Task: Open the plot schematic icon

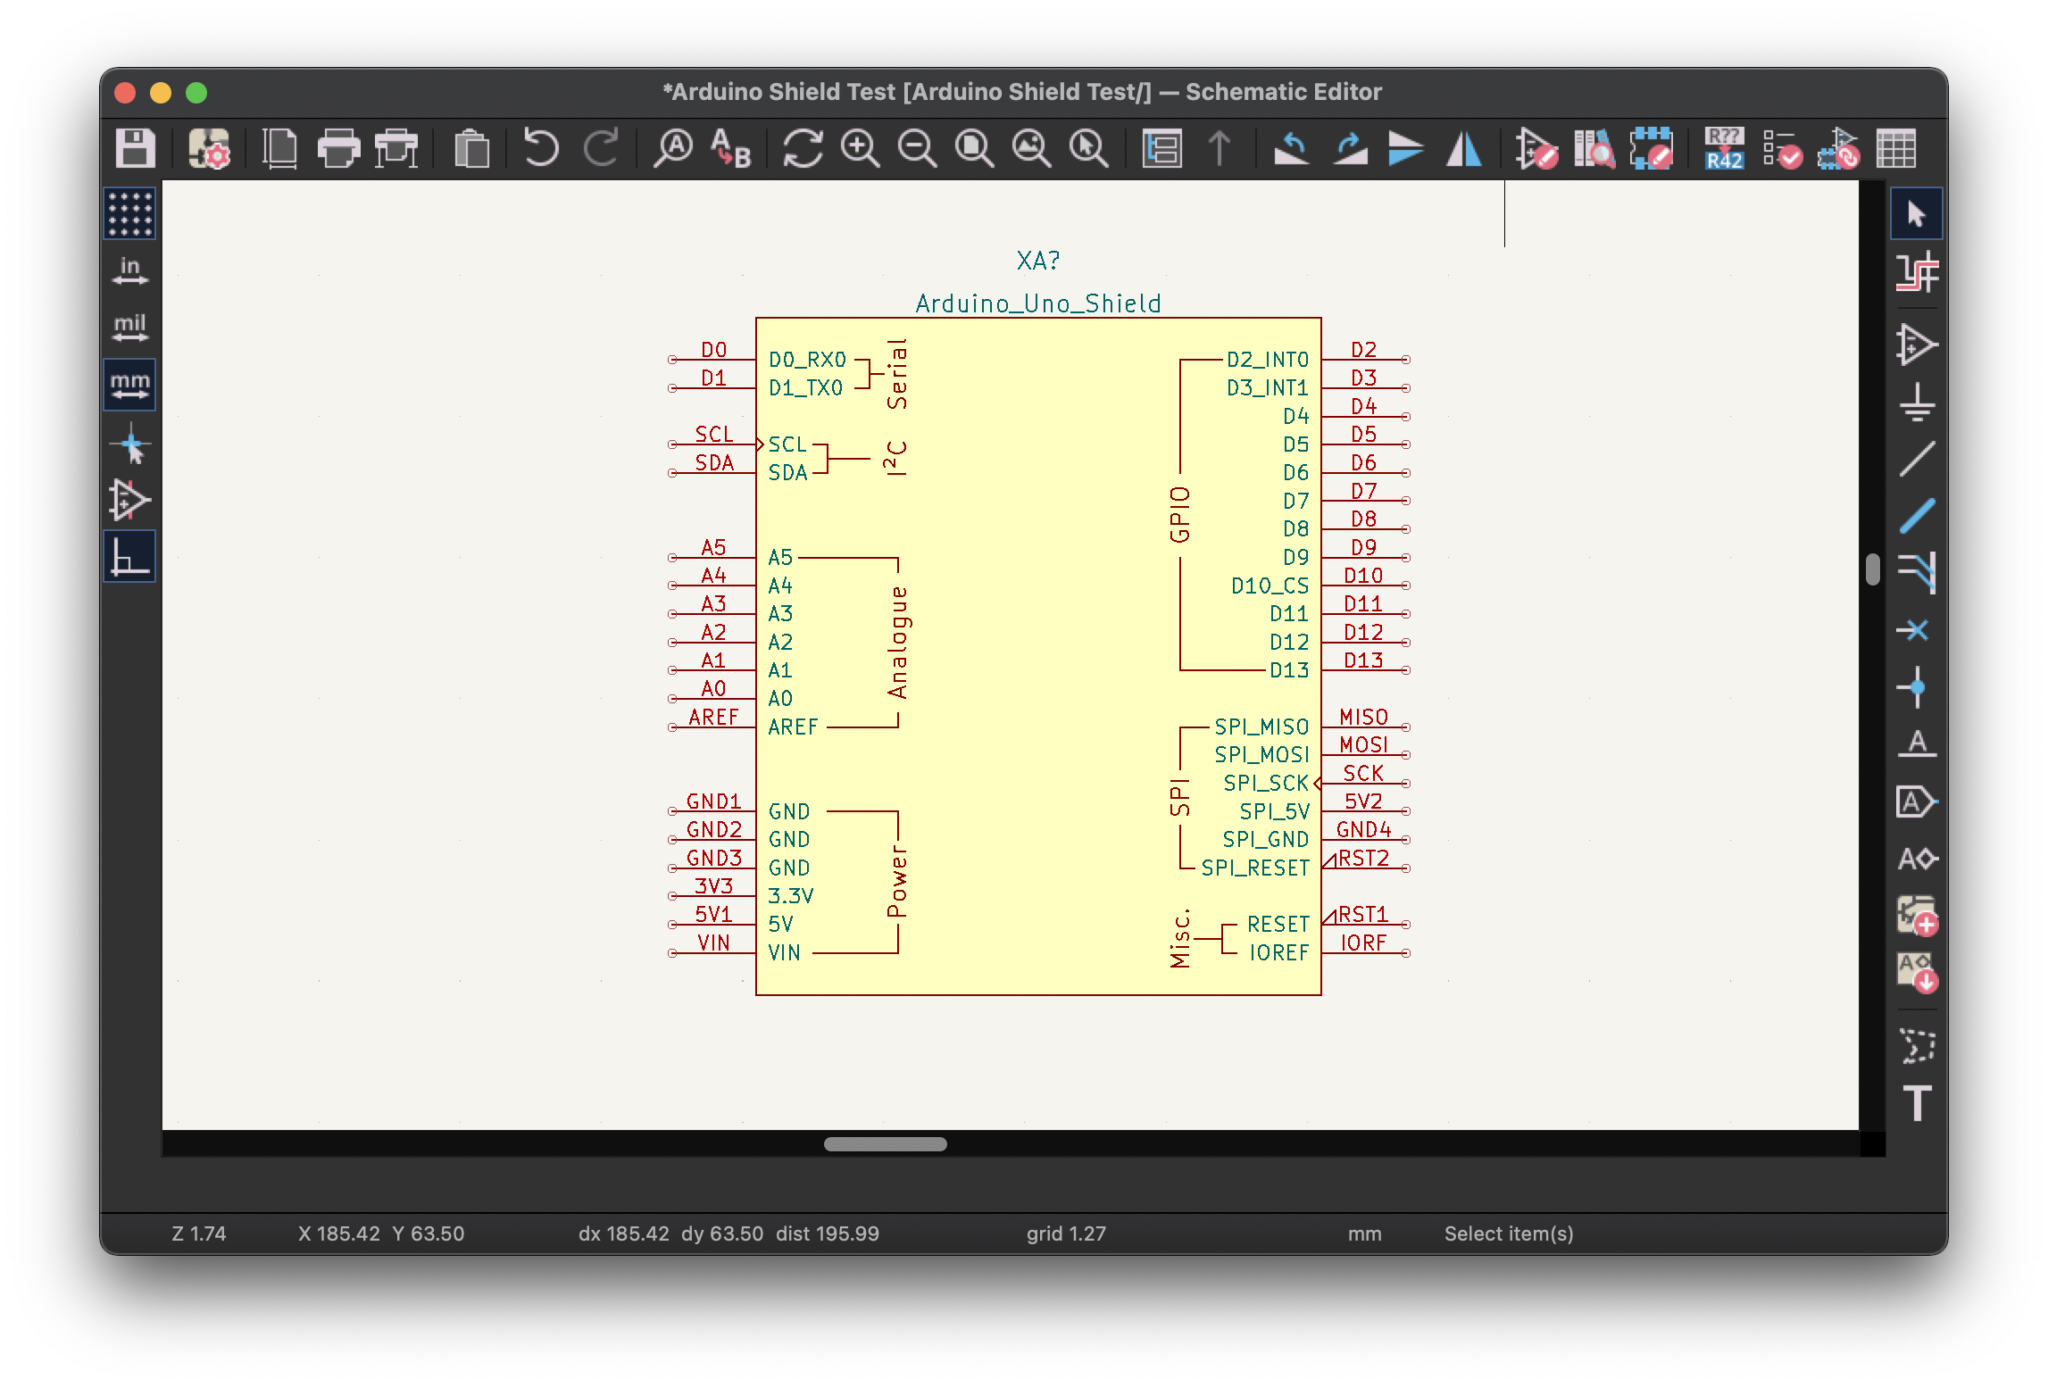Action: point(396,149)
